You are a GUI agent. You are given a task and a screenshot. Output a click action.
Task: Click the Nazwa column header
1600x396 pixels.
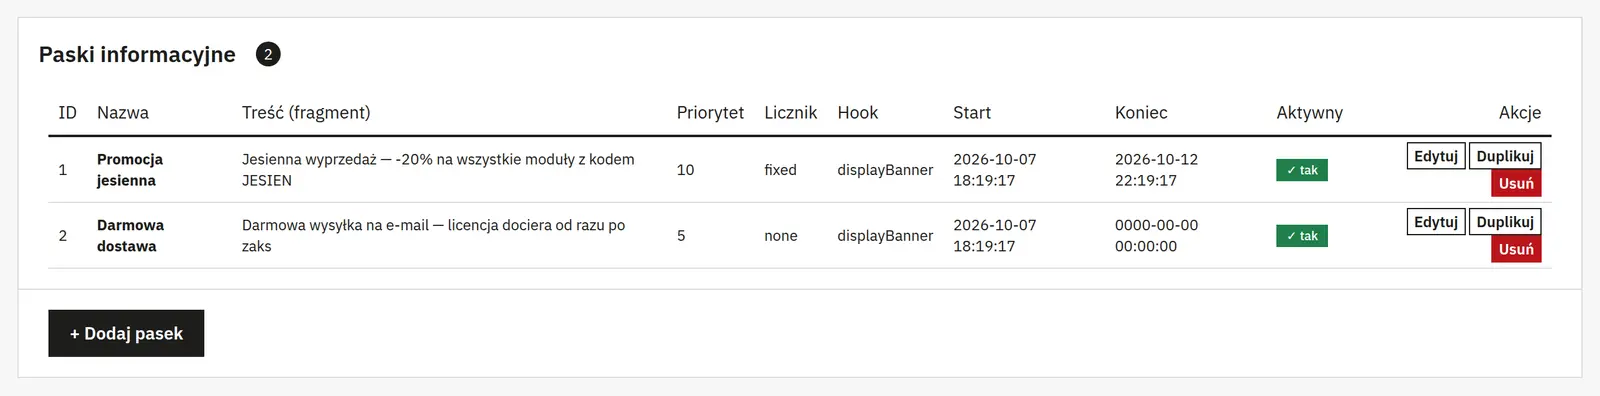click(123, 113)
